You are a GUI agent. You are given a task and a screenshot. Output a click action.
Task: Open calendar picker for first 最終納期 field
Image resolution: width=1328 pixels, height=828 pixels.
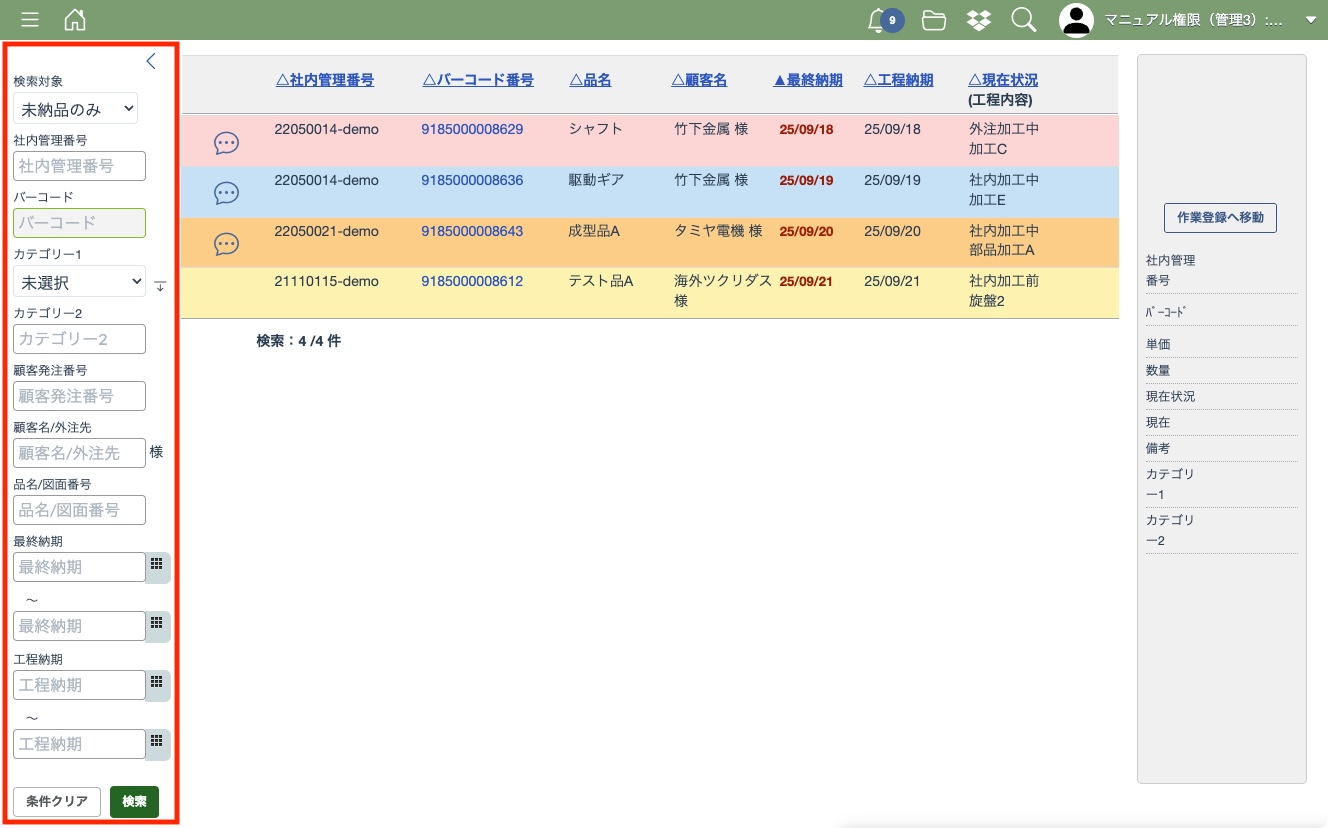click(157, 566)
